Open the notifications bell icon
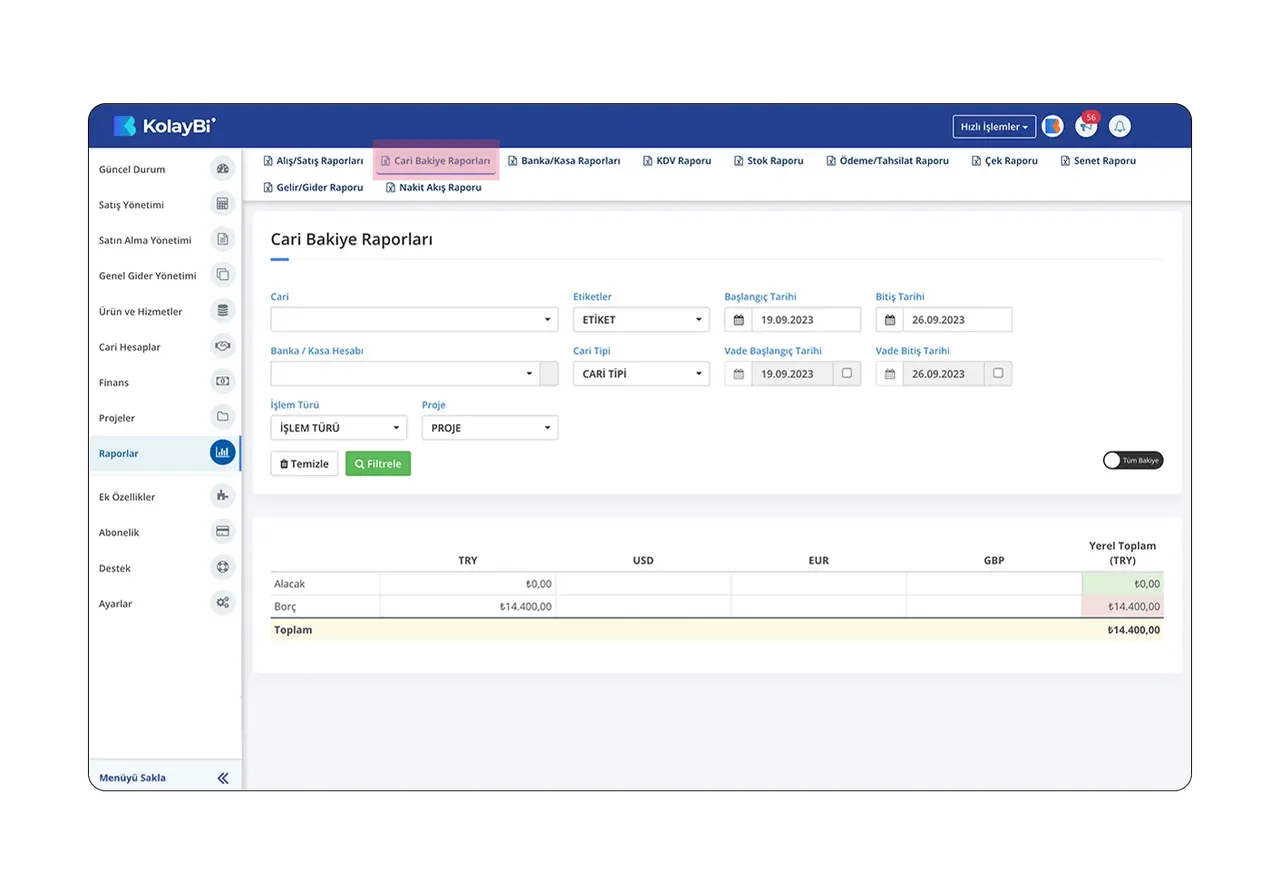 (1120, 127)
